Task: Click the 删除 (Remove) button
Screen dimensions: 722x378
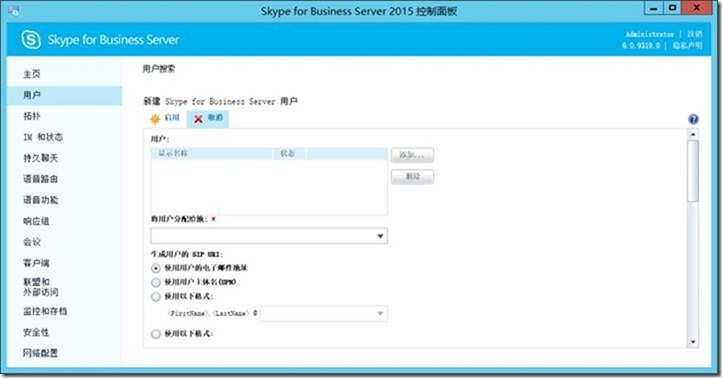Action: pos(412,177)
